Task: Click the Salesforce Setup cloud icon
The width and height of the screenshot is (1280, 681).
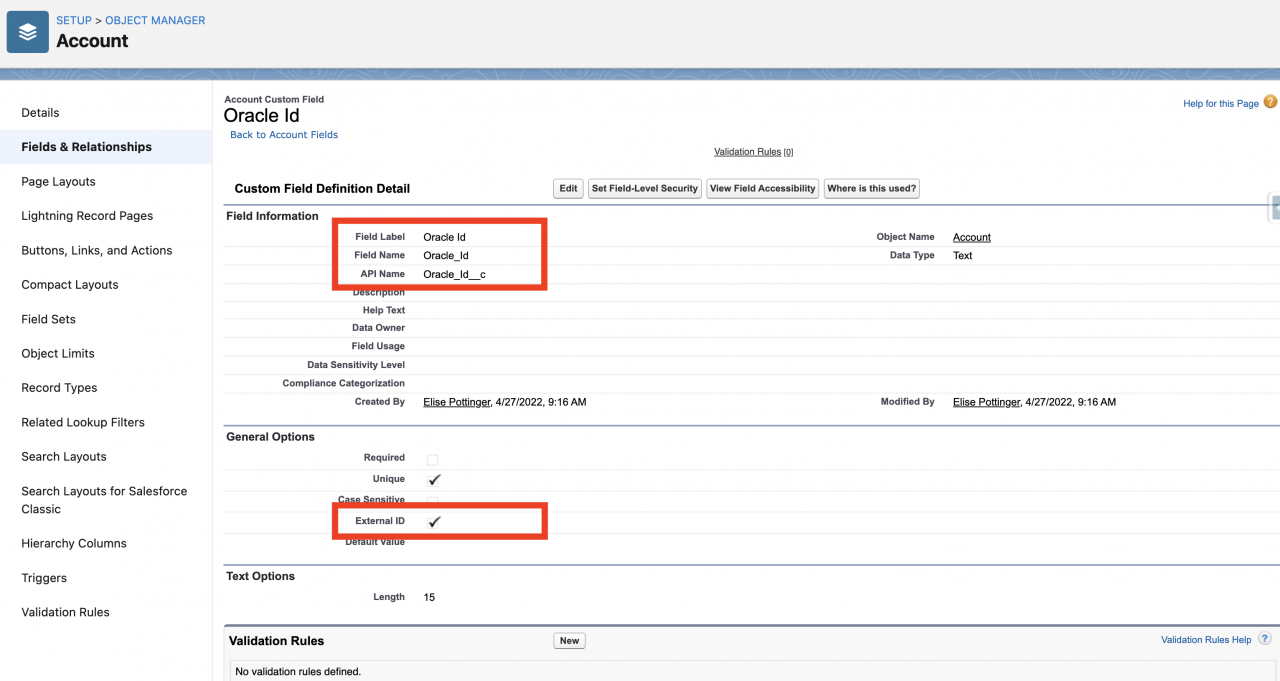Action: (26, 31)
